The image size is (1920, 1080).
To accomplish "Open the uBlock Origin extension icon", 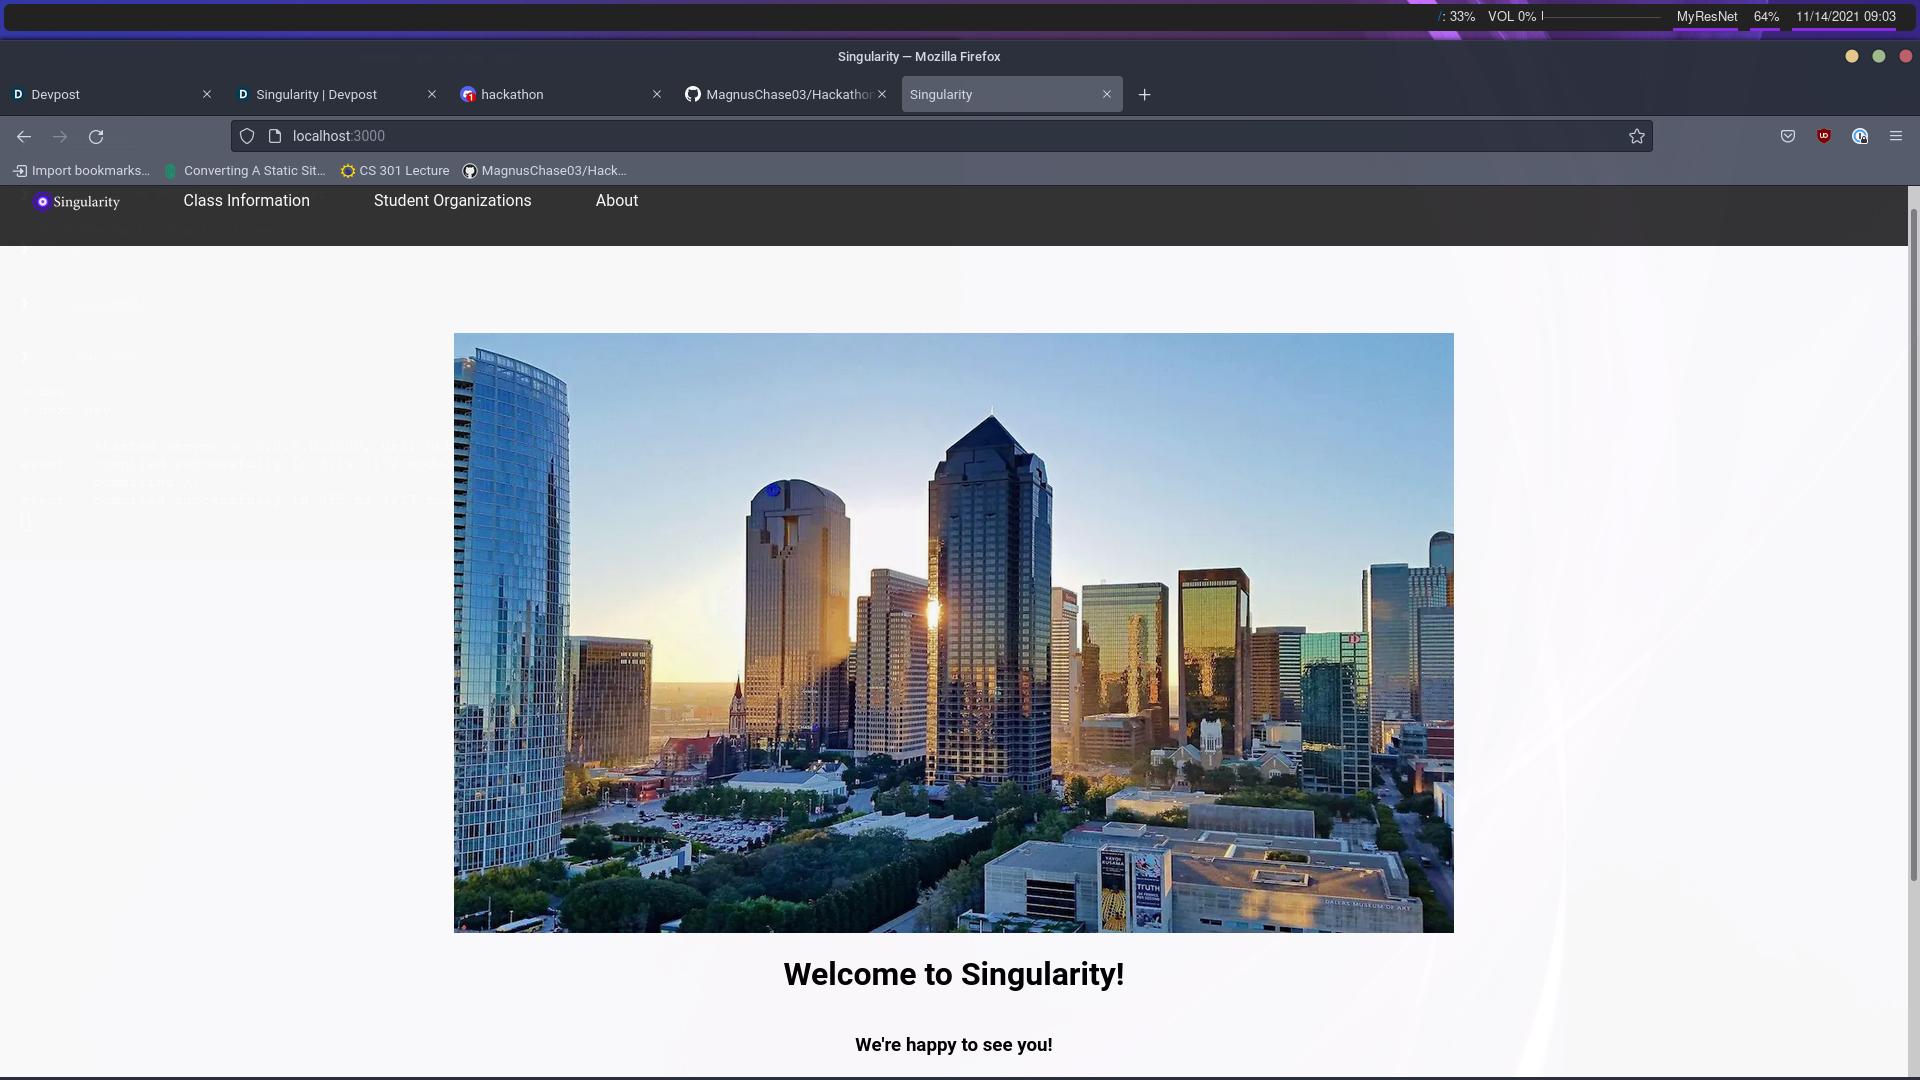I will [x=1824, y=137].
